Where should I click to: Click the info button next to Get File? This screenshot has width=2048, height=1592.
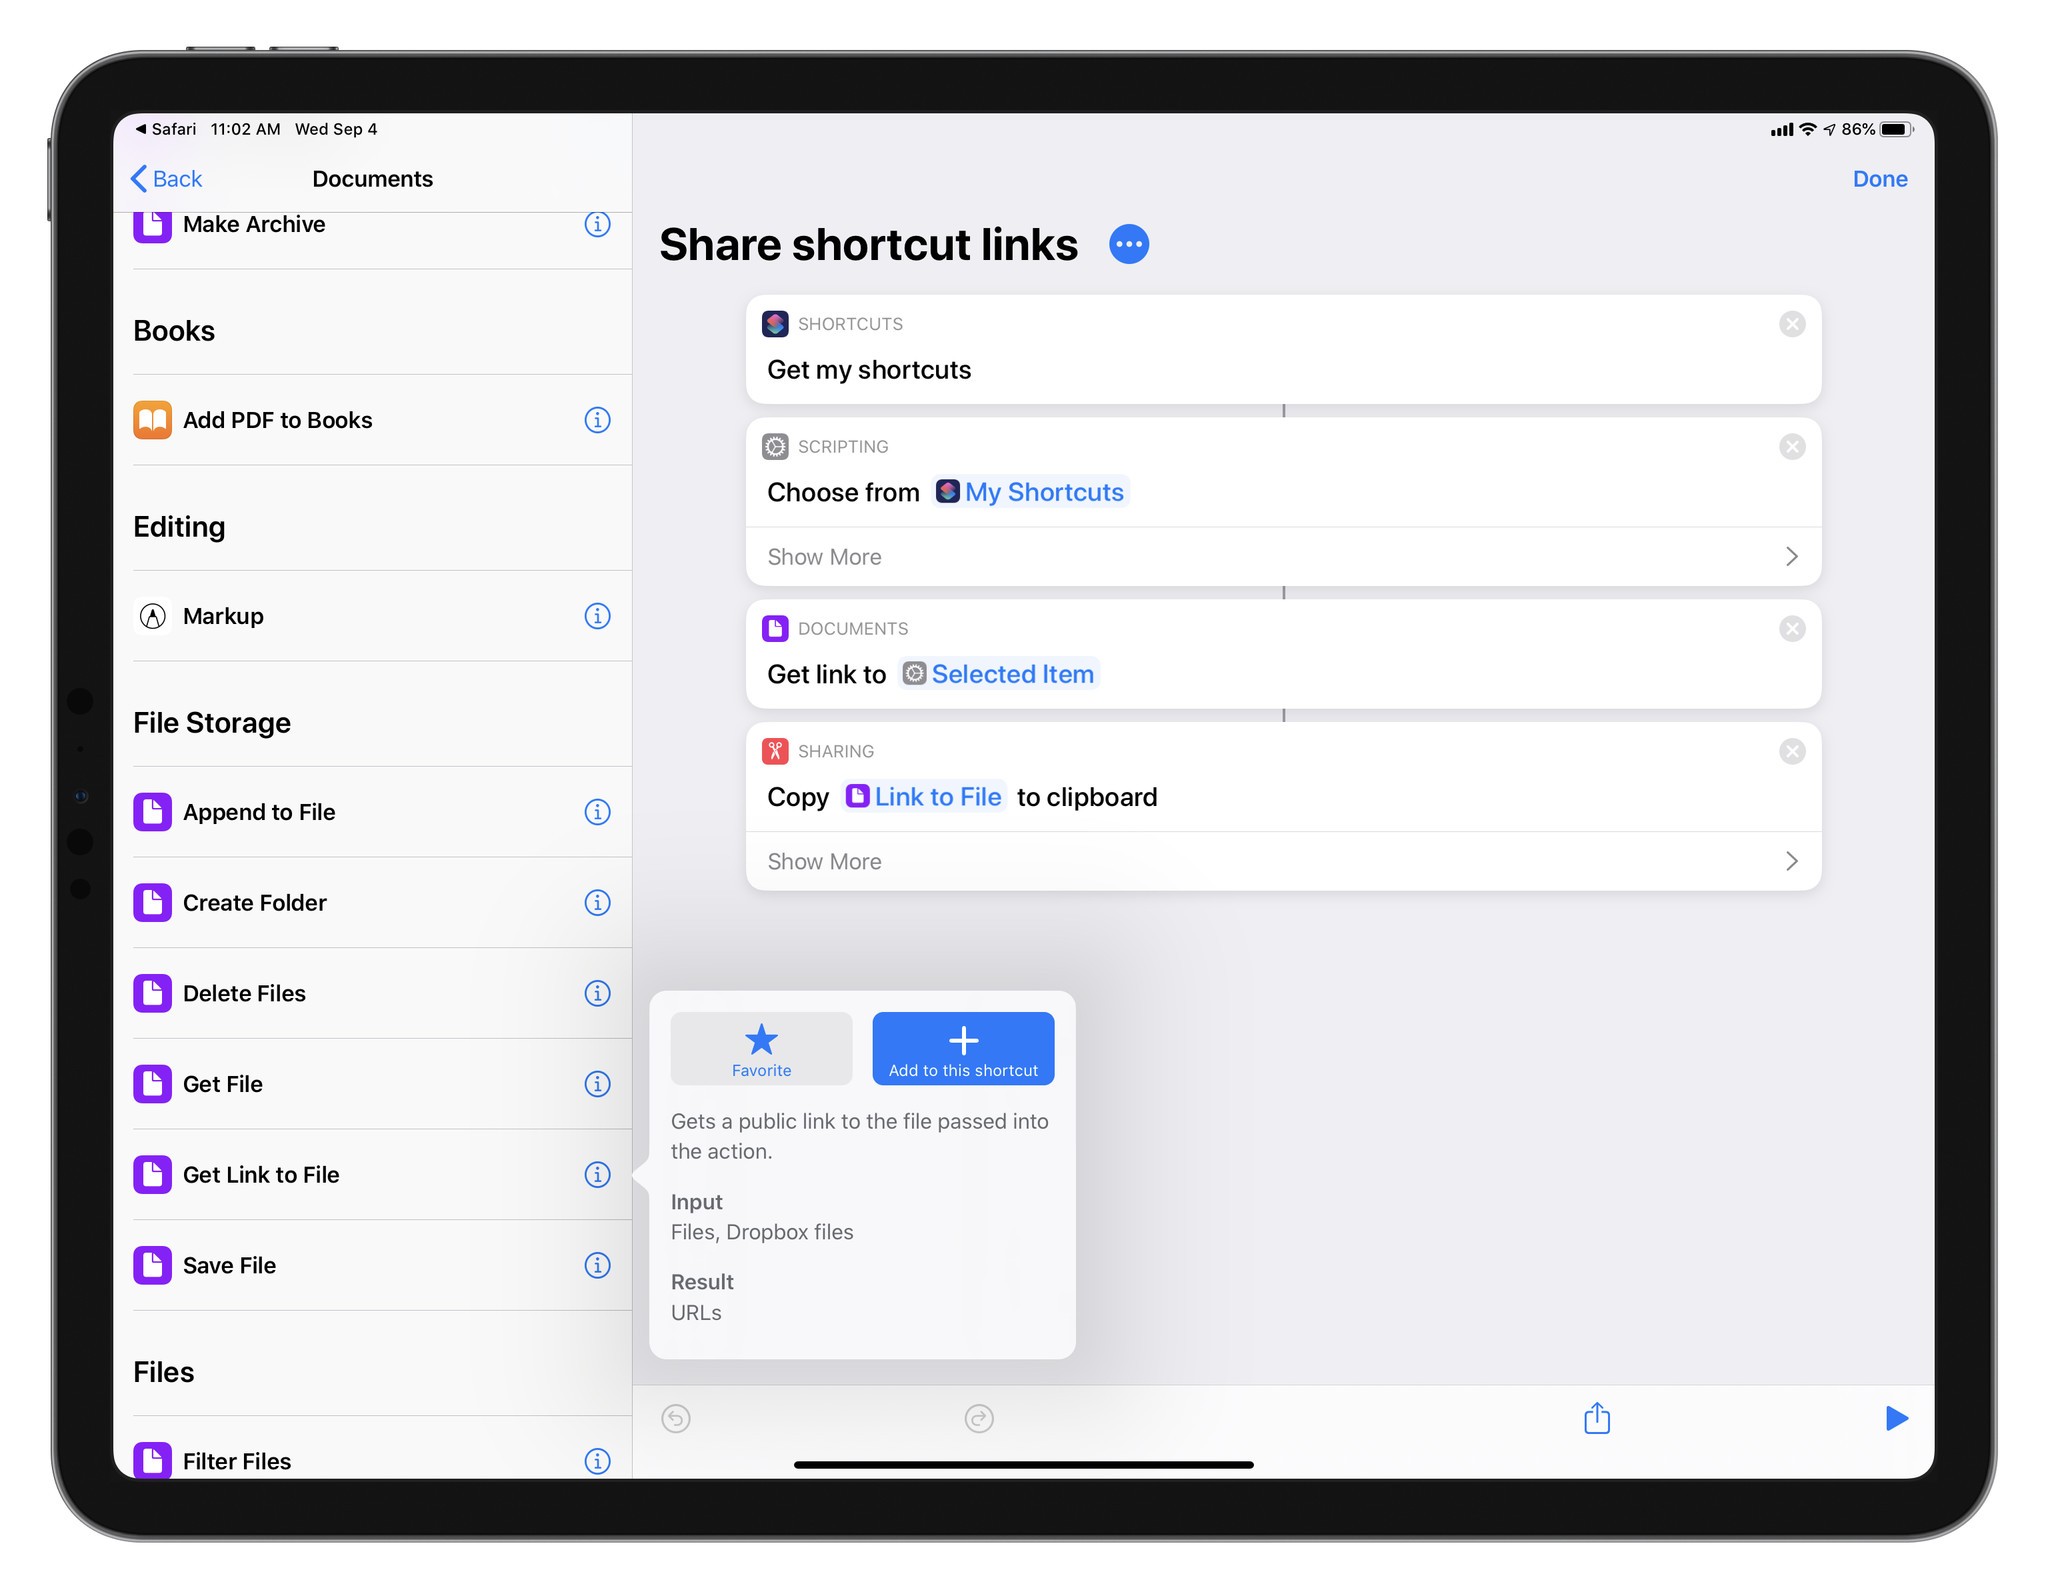[597, 1085]
